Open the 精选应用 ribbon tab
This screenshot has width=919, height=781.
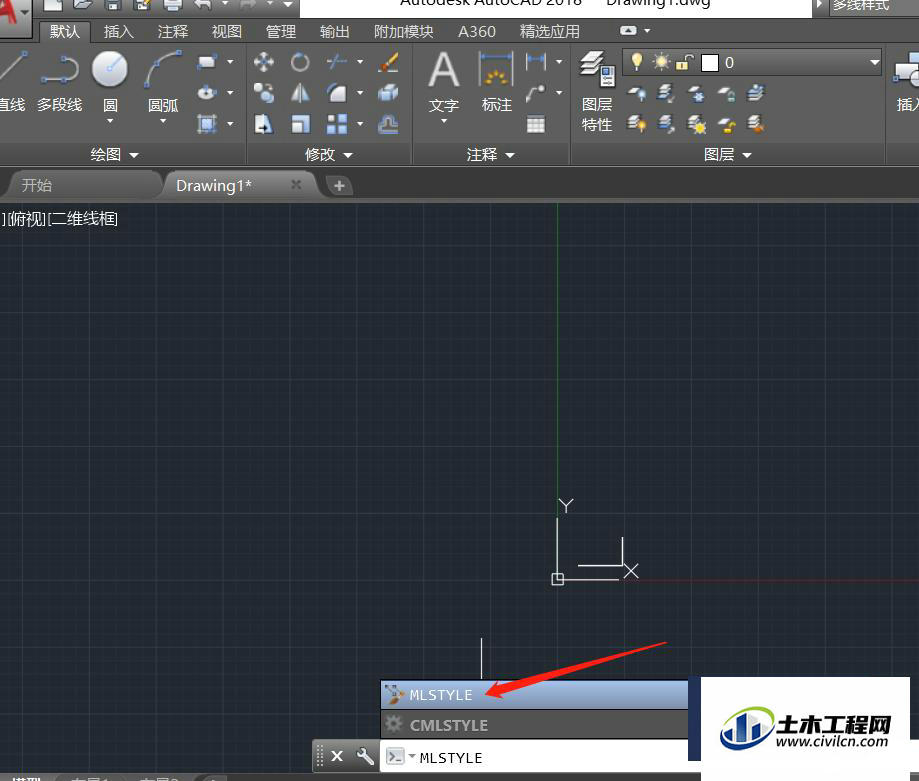(x=549, y=32)
